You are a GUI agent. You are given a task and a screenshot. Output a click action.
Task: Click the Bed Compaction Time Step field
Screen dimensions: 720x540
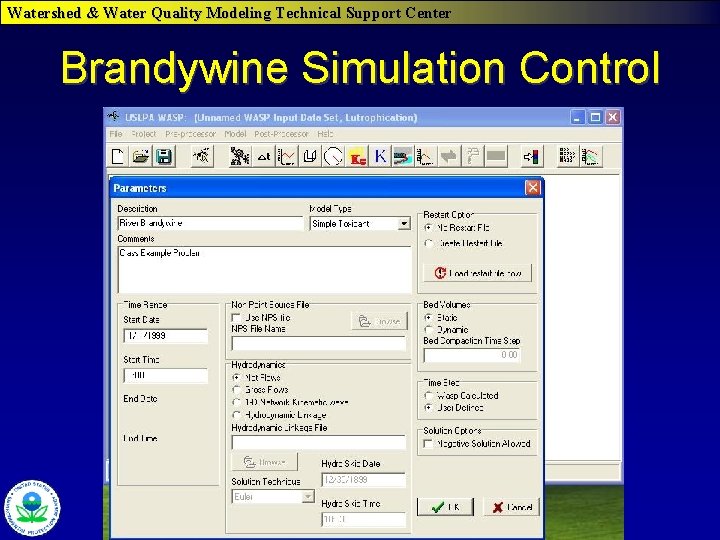point(472,355)
